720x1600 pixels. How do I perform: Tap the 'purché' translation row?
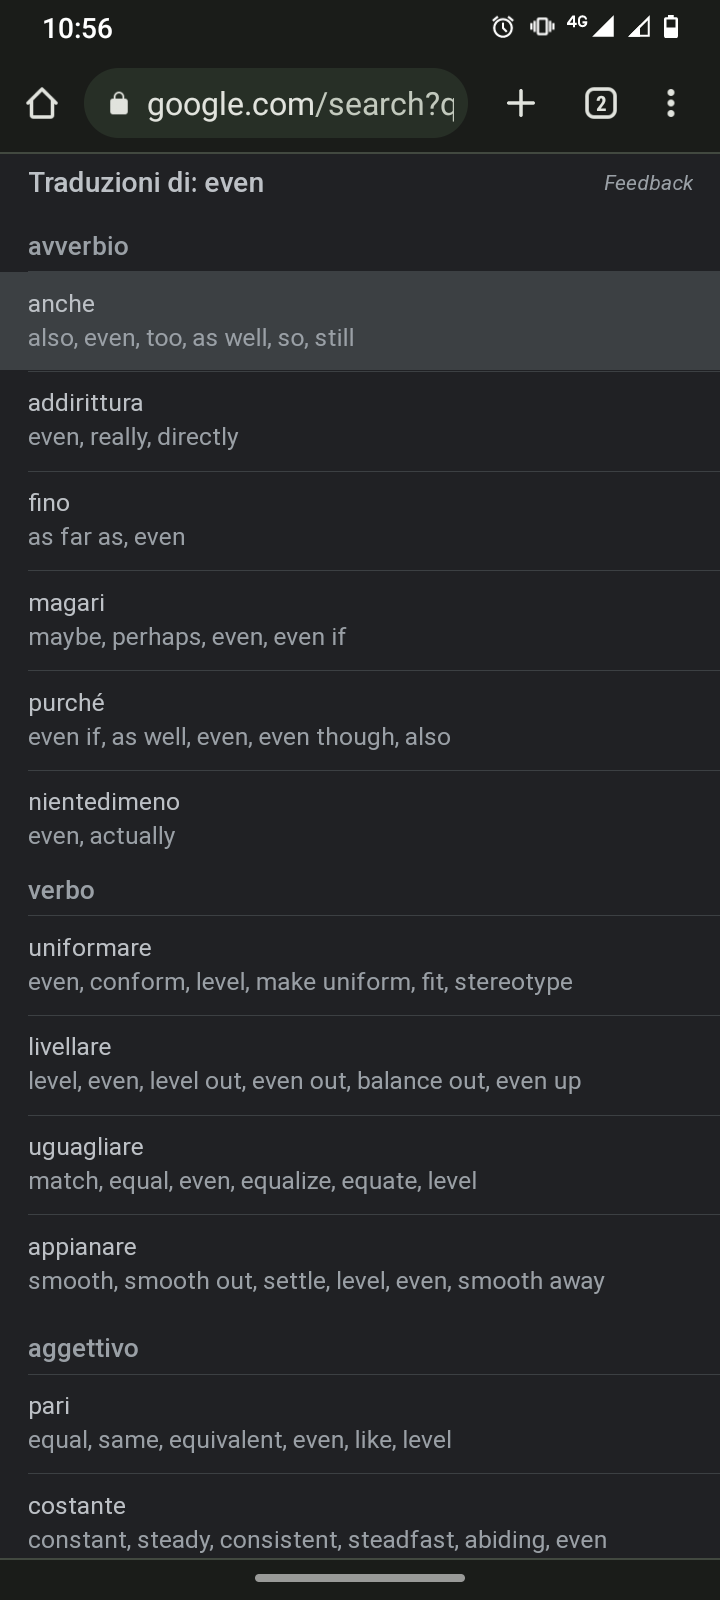(x=360, y=720)
